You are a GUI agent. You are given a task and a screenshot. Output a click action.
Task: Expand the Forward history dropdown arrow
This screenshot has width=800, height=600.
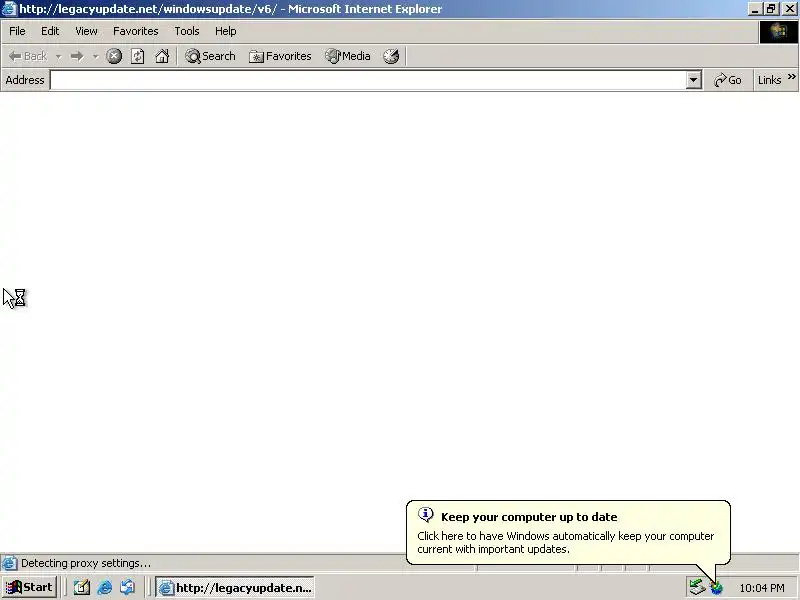coord(95,56)
